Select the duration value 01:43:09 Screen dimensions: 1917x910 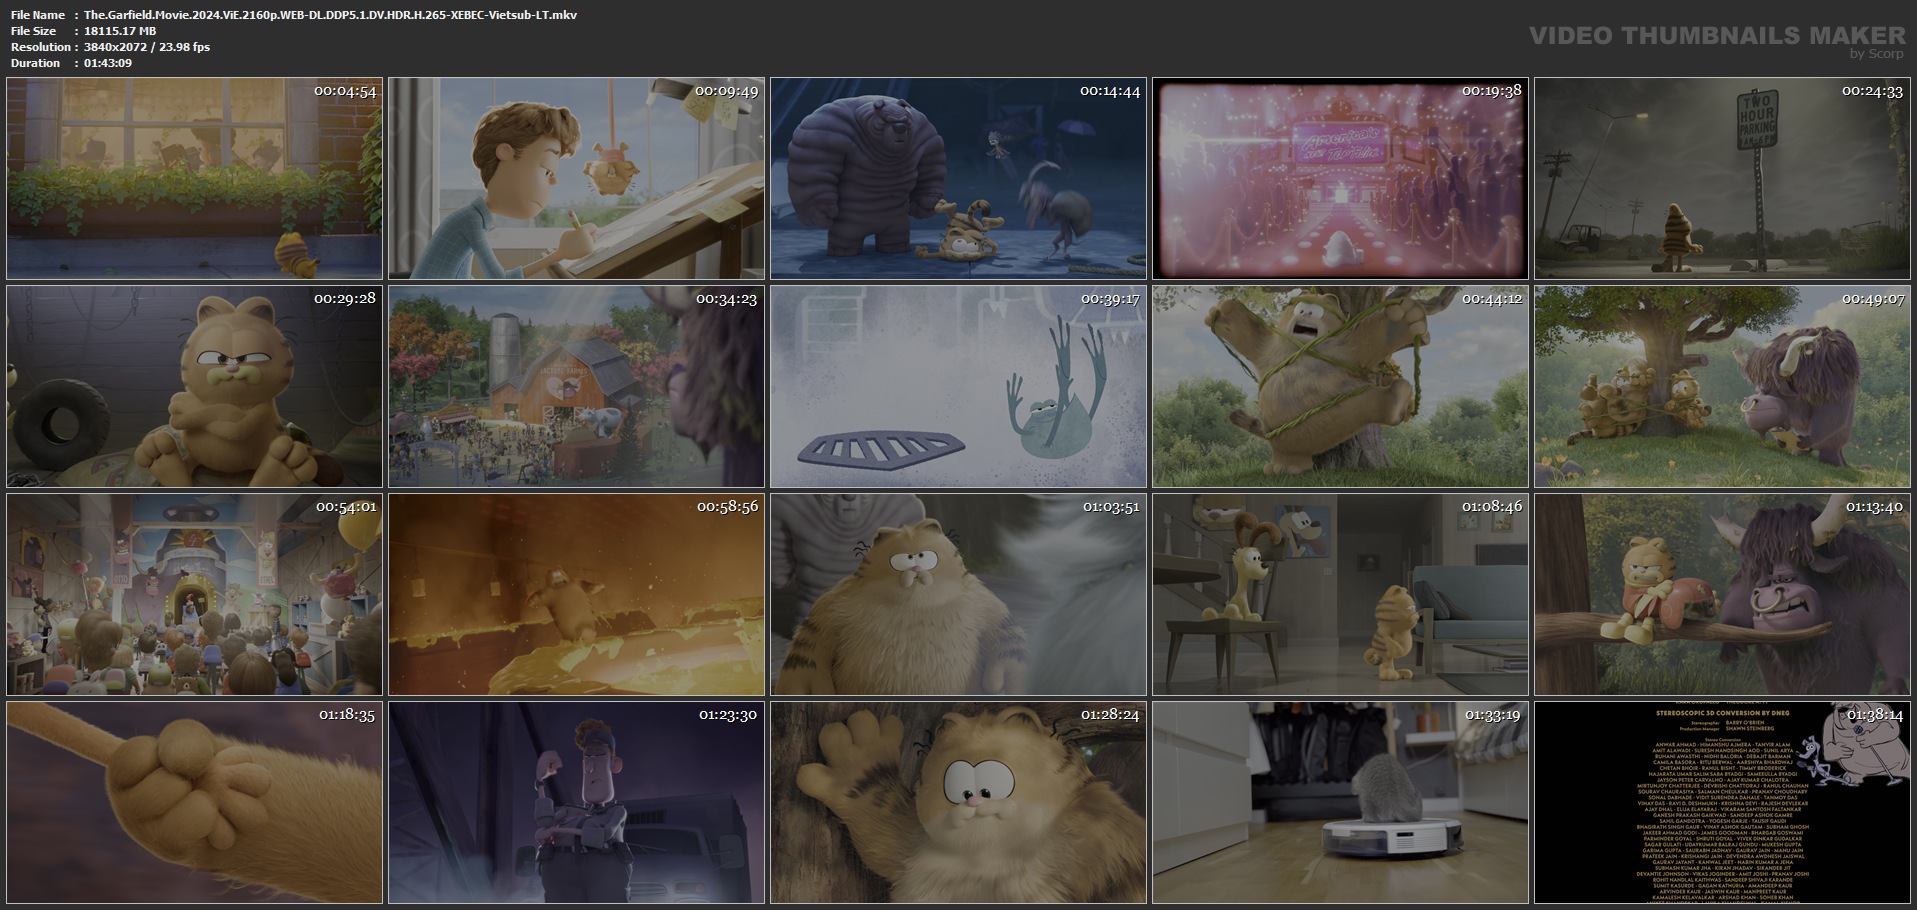tap(108, 63)
